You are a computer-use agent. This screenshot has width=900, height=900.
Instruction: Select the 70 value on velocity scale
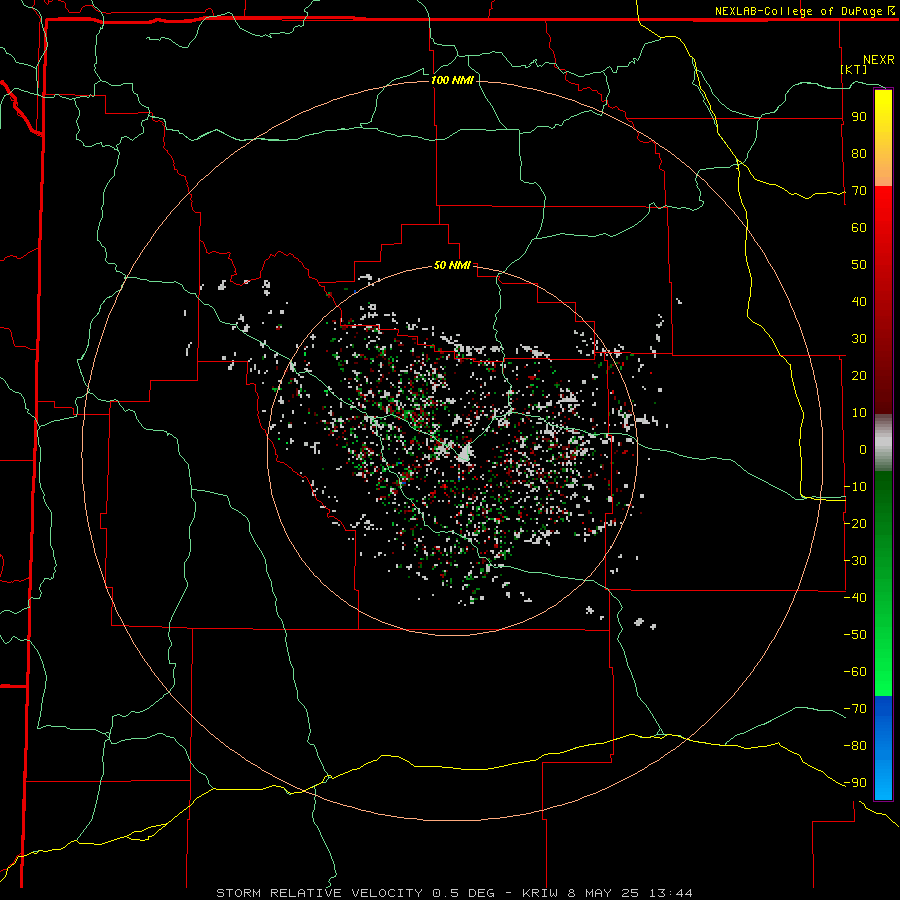(859, 191)
